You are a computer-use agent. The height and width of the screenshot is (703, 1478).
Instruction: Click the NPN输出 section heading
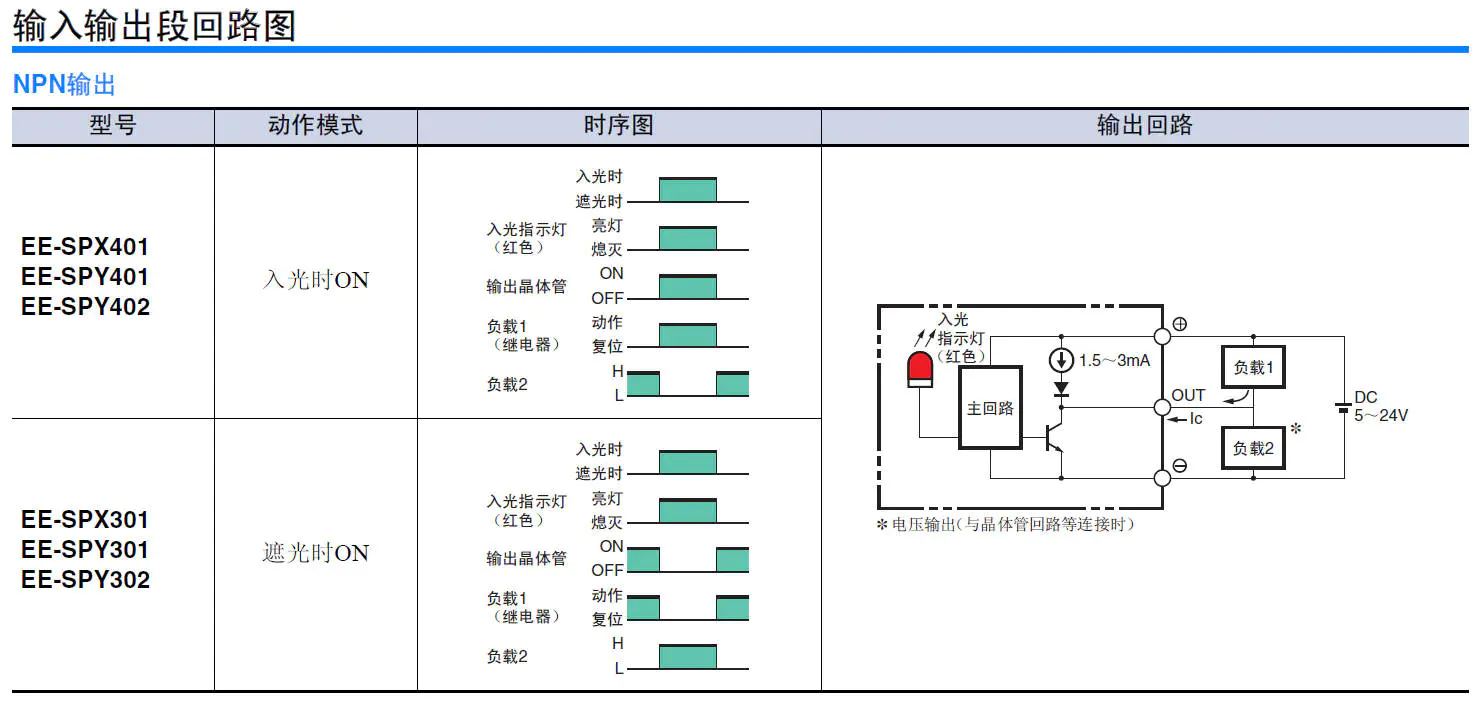coord(64,84)
